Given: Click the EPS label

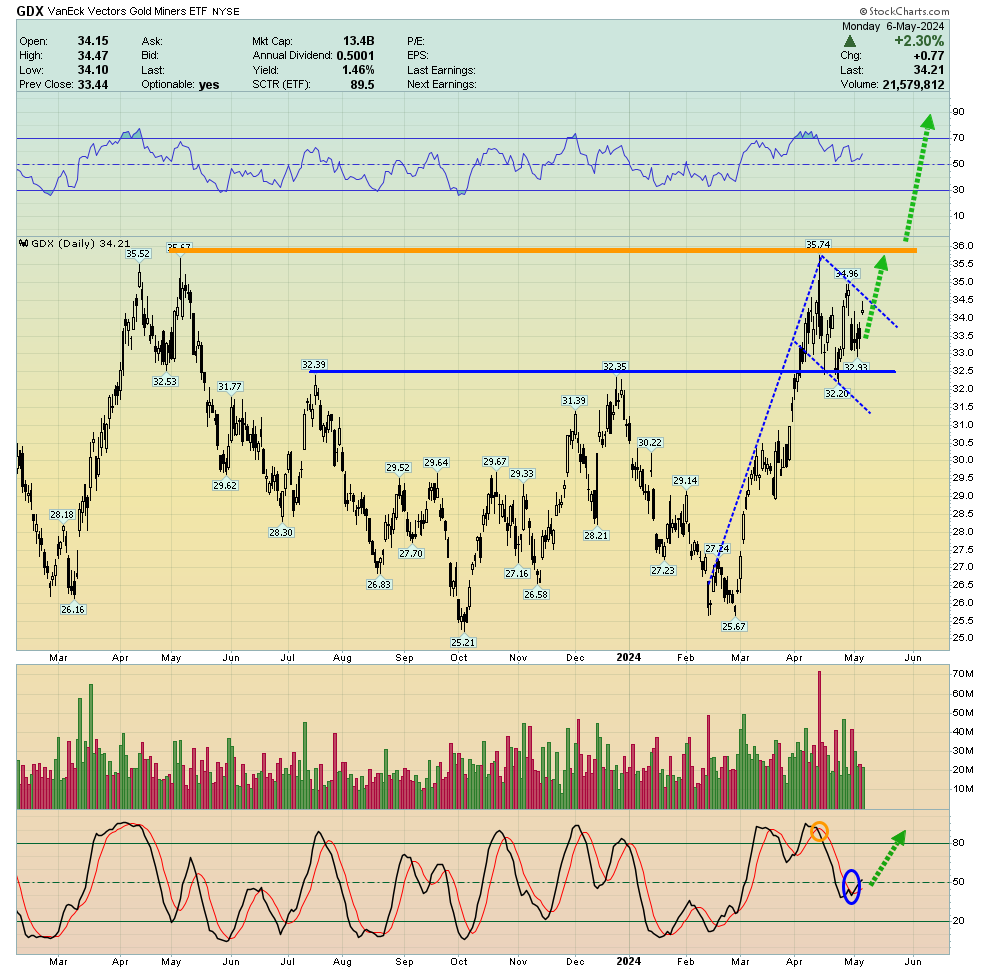Looking at the screenshot, I should coord(417,56).
